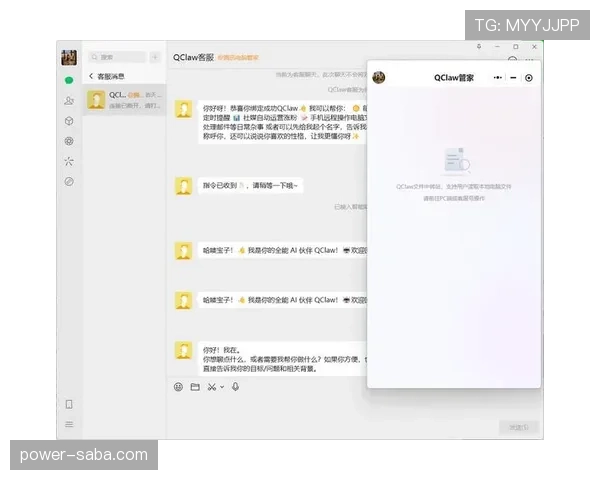Image resolution: width=600 pixels, height=480 pixels.
Task: Click second 哈喽宝子 message bubble
Action: [x=282, y=300]
